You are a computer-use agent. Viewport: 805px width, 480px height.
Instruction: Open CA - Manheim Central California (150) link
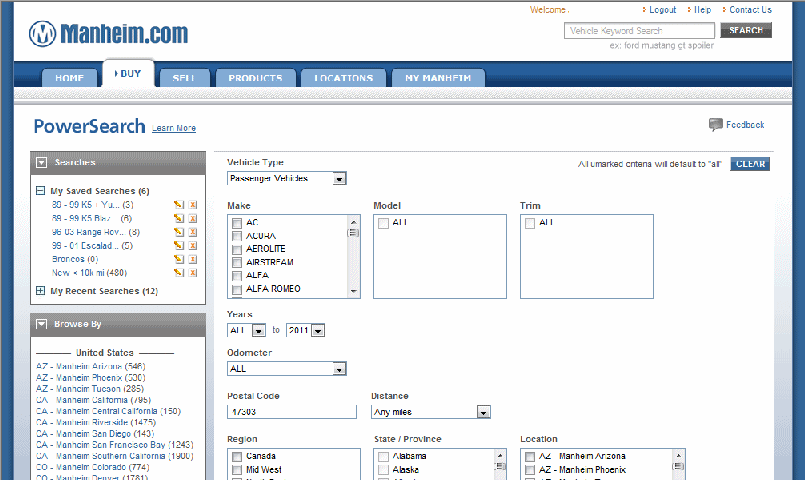point(108,411)
